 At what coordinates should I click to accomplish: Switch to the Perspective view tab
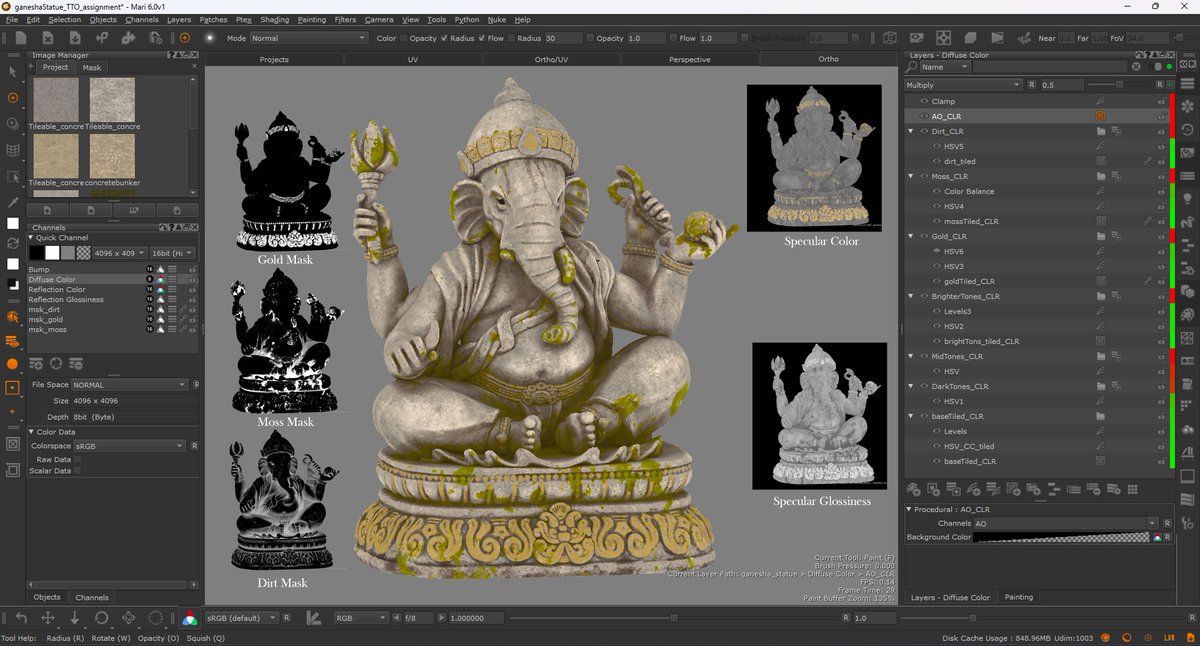click(690, 59)
